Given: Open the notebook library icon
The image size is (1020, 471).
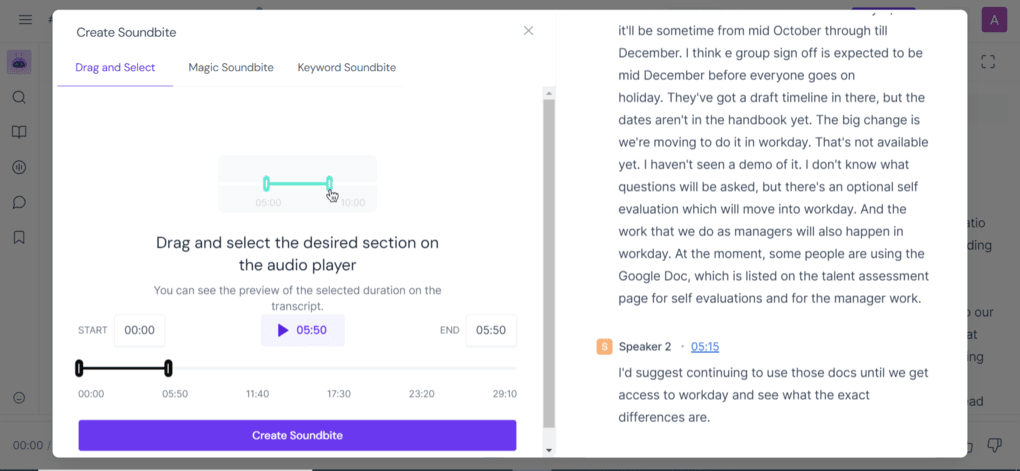Looking at the screenshot, I should tap(19, 132).
